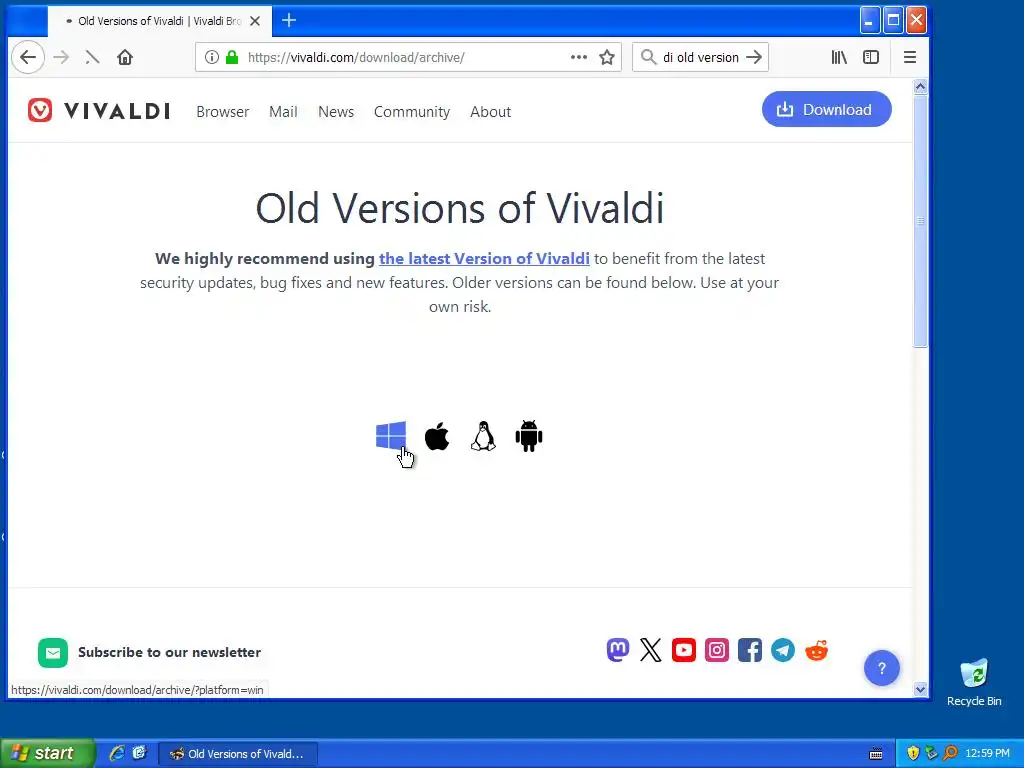
Task: Open the Recycle Bin on desktop
Action: [x=974, y=682]
